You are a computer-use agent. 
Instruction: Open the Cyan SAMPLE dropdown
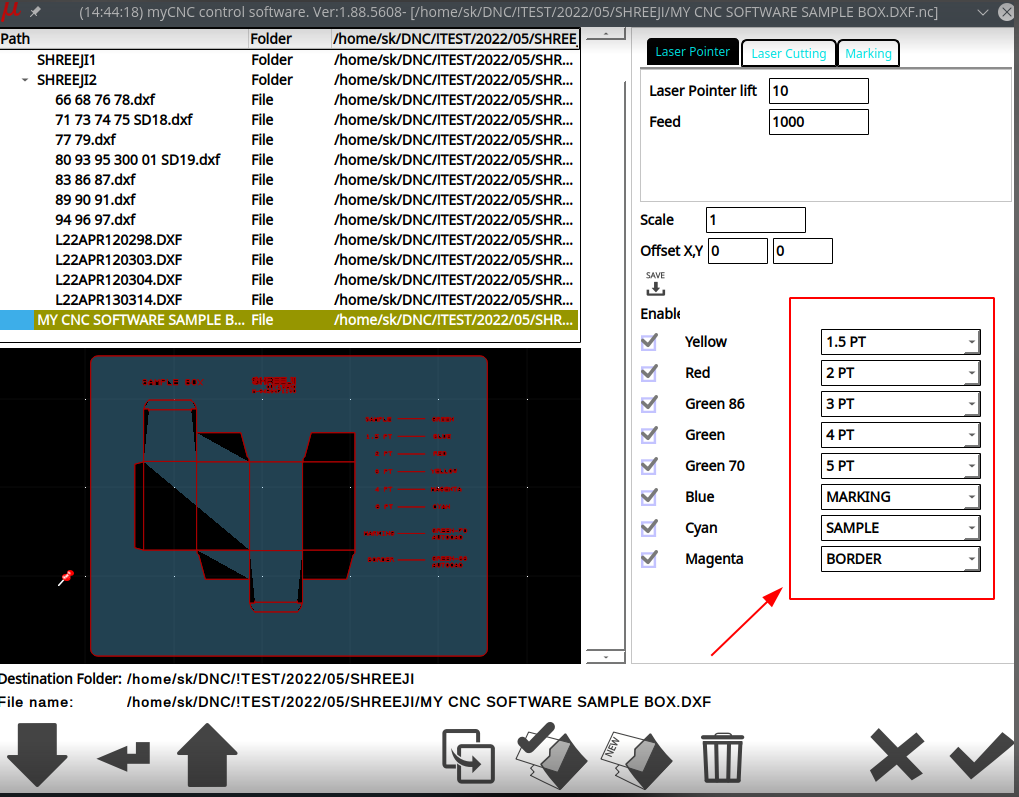pyautogui.click(x=900, y=528)
